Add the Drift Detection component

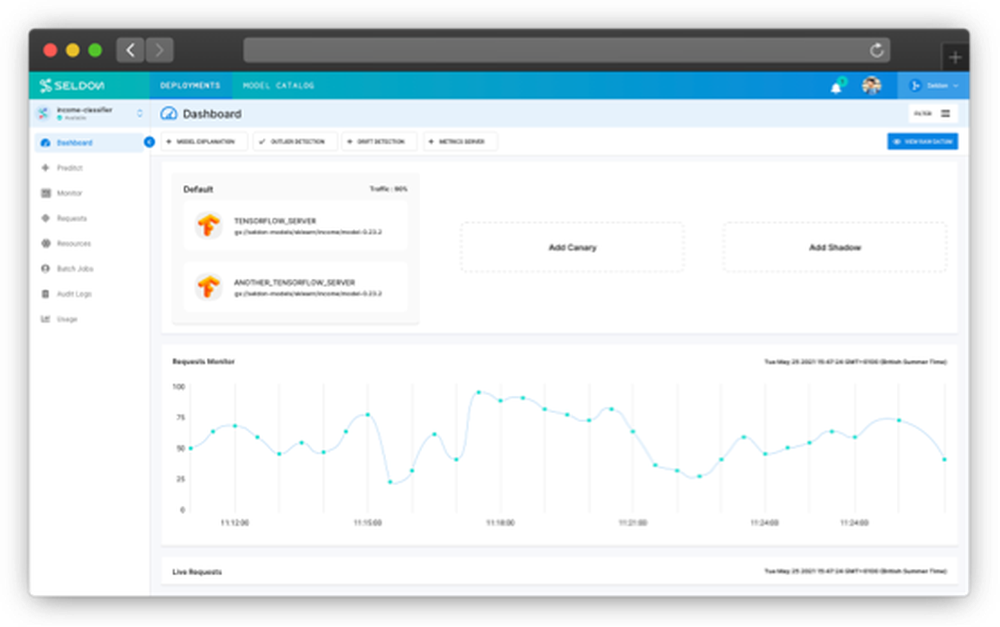[x=379, y=142]
